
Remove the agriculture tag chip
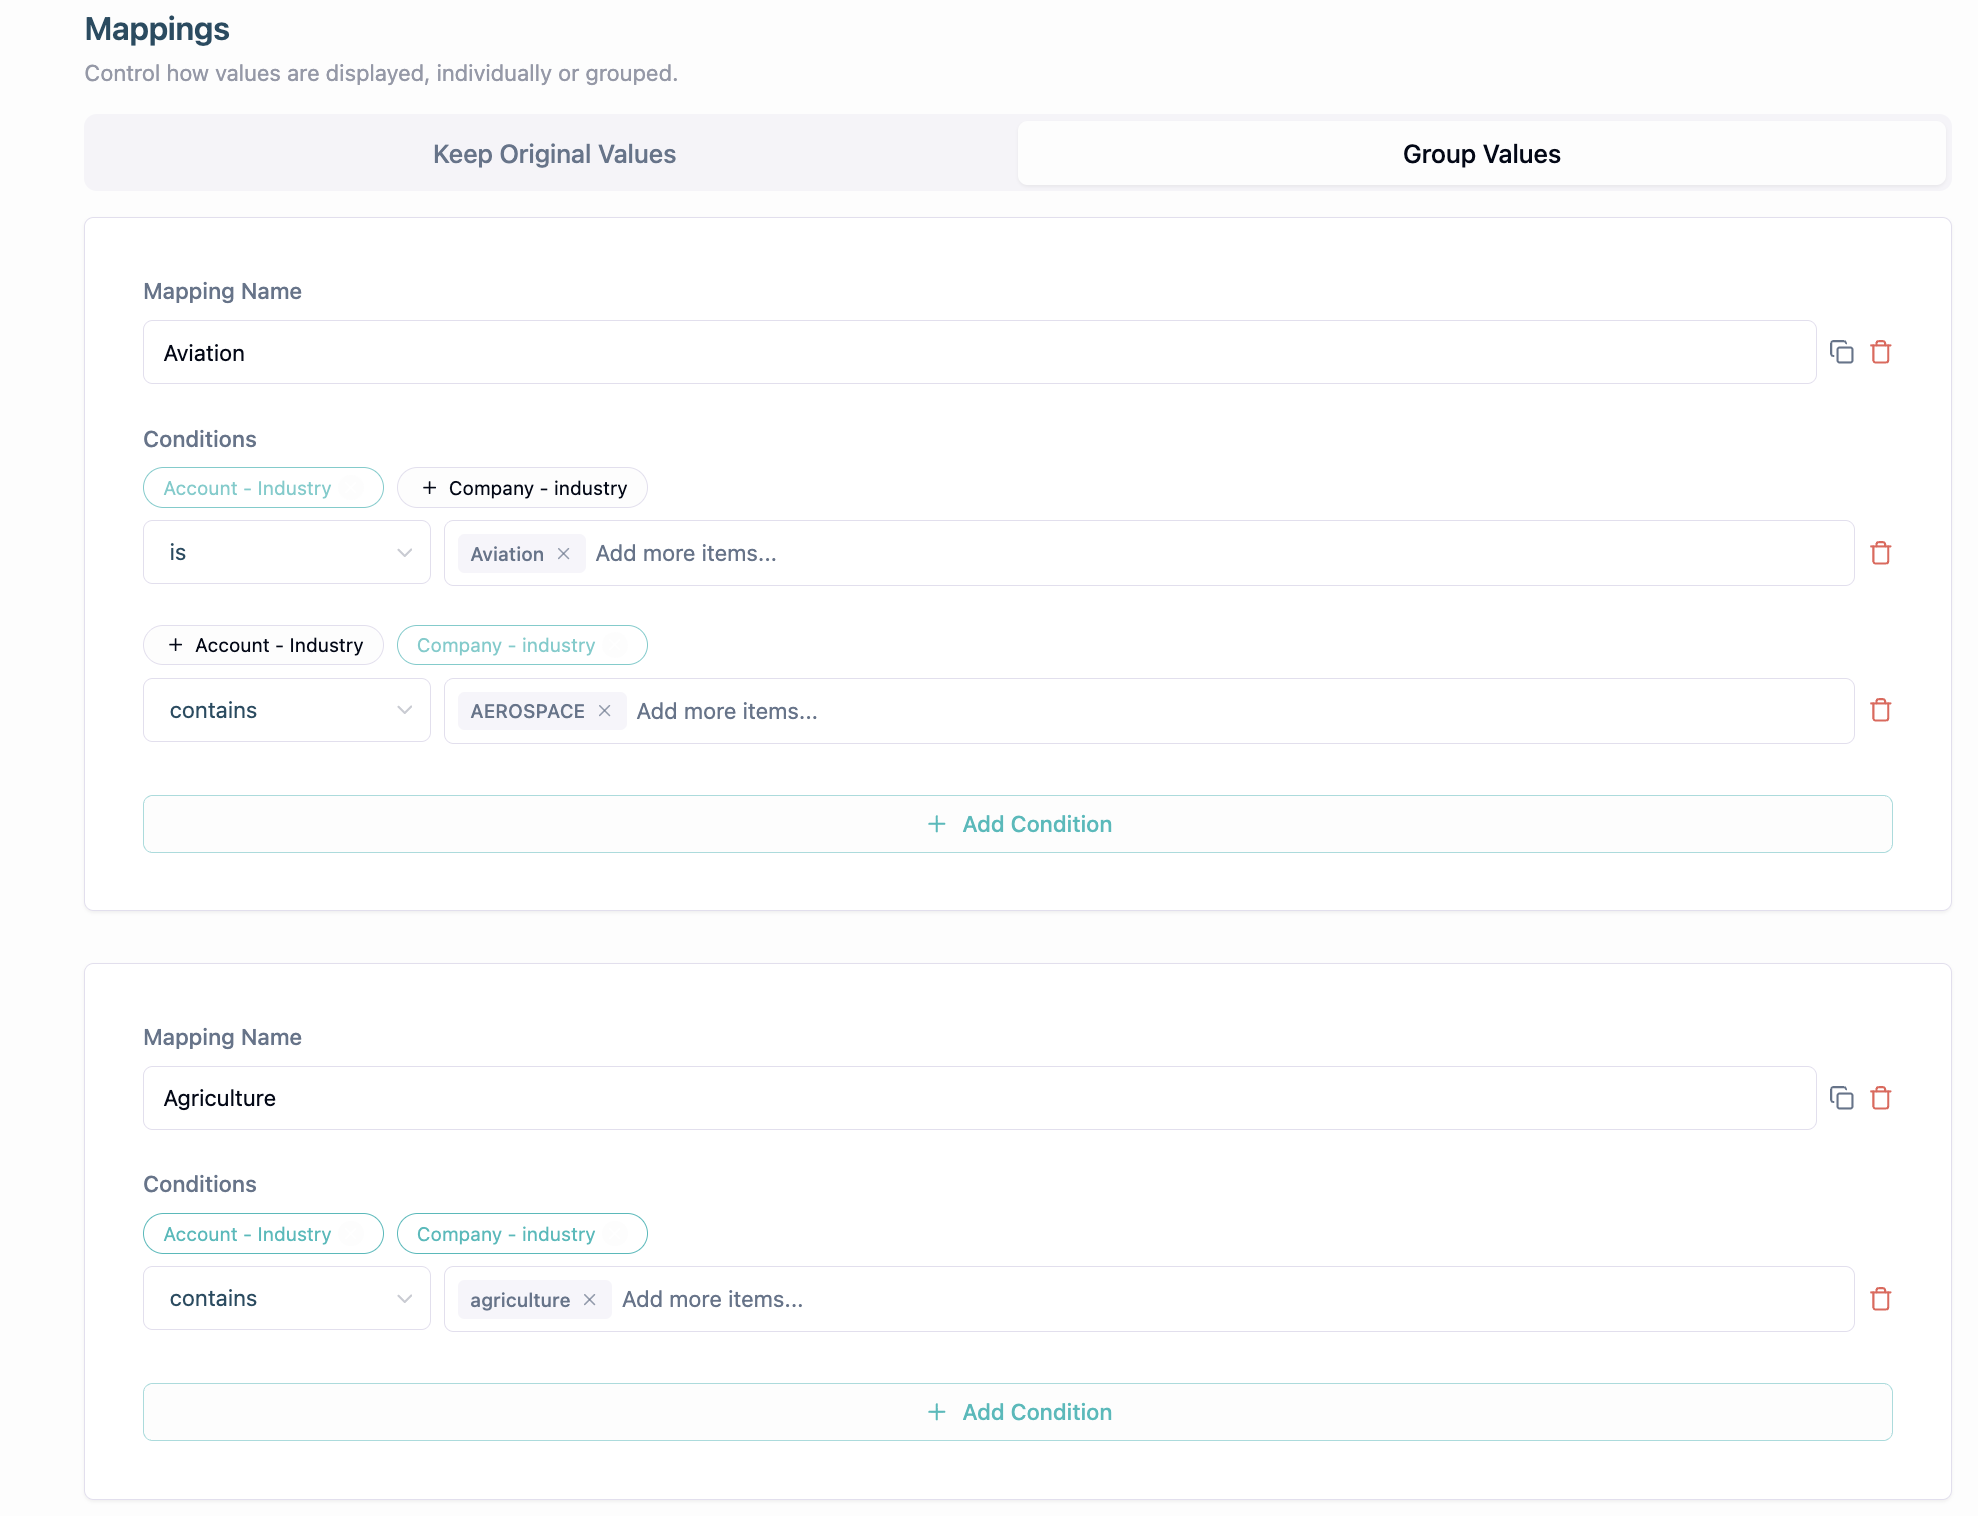click(x=590, y=1300)
